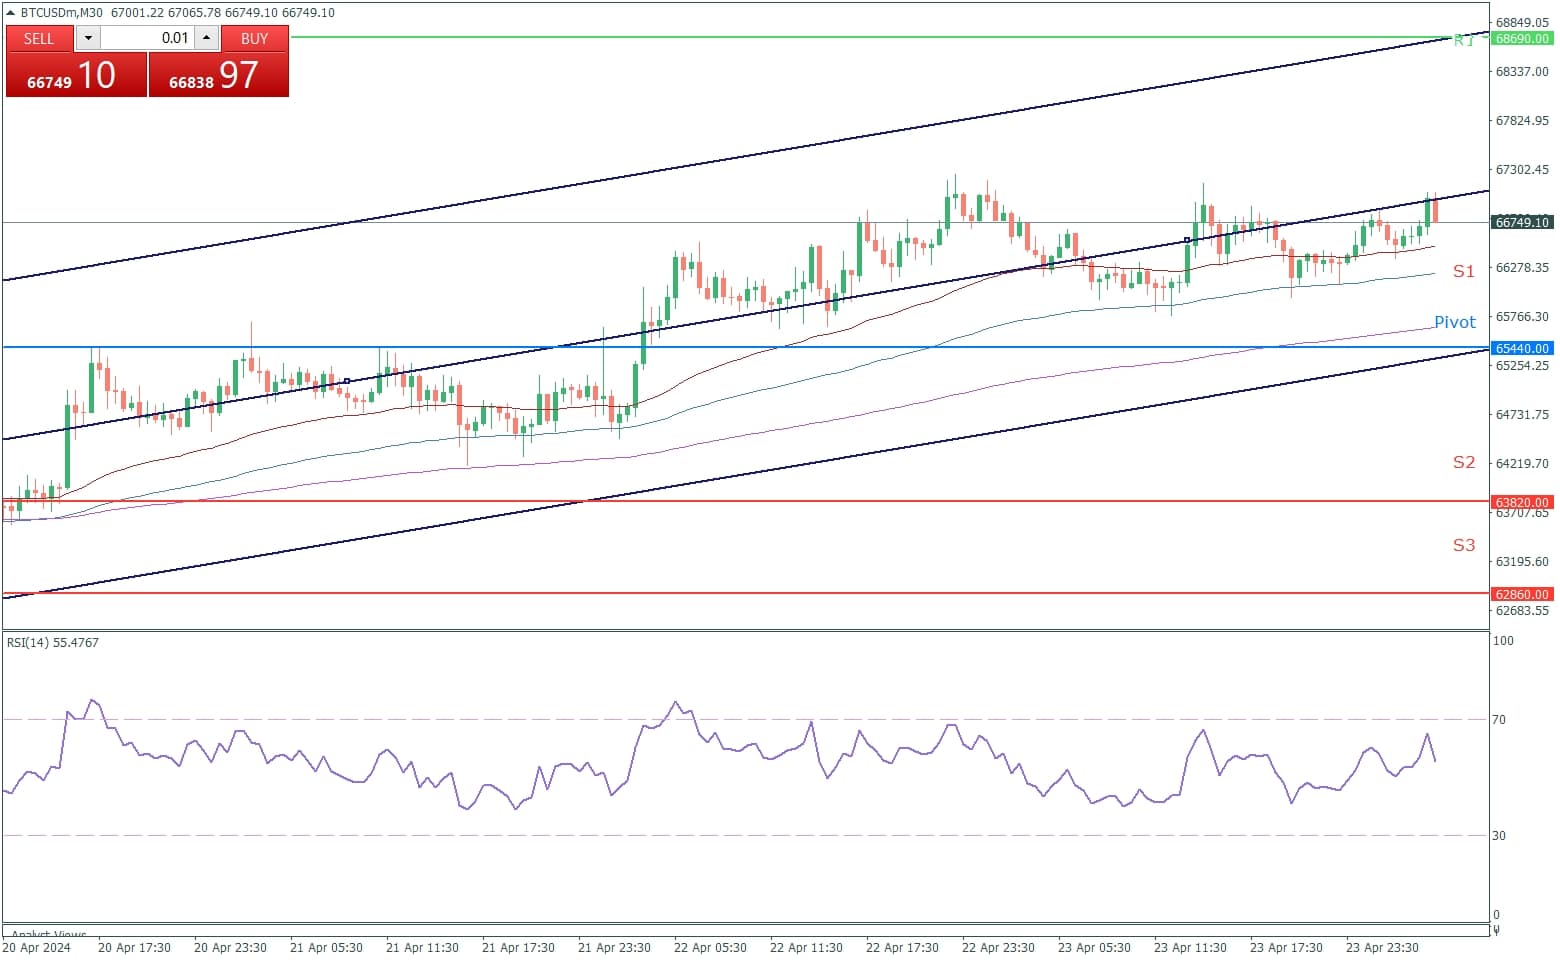The width and height of the screenshot is (1560, 960).
Task: Click the 20 Apr 2024 date label
Action: [x=37, y=947]
